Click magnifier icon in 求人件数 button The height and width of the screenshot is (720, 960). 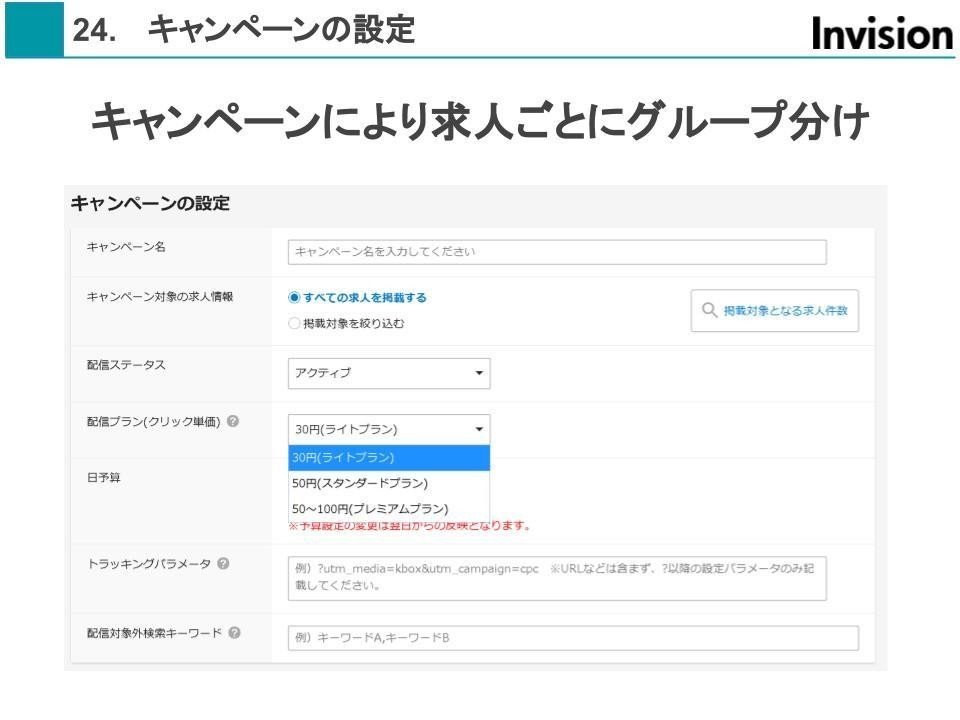tap(709, 310)
